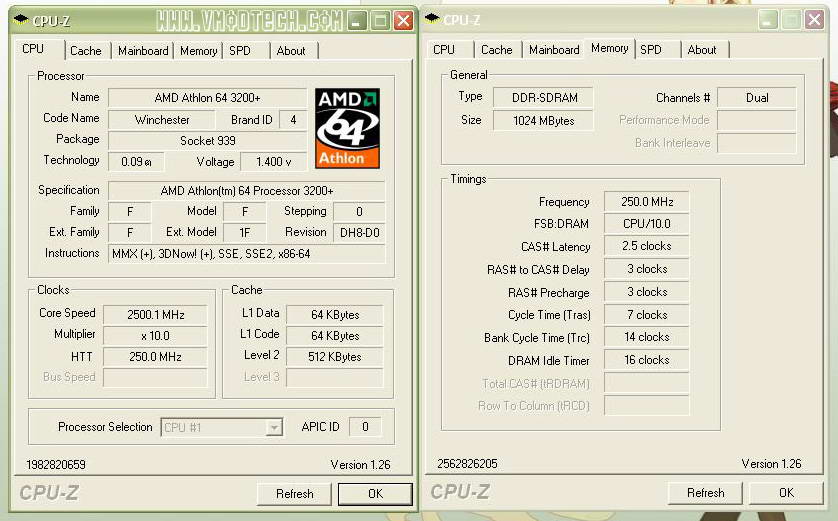838x521 pixels.
Task: Switch to CPU tab in right window
Action: pyautogui.click(x=444, y=50)
